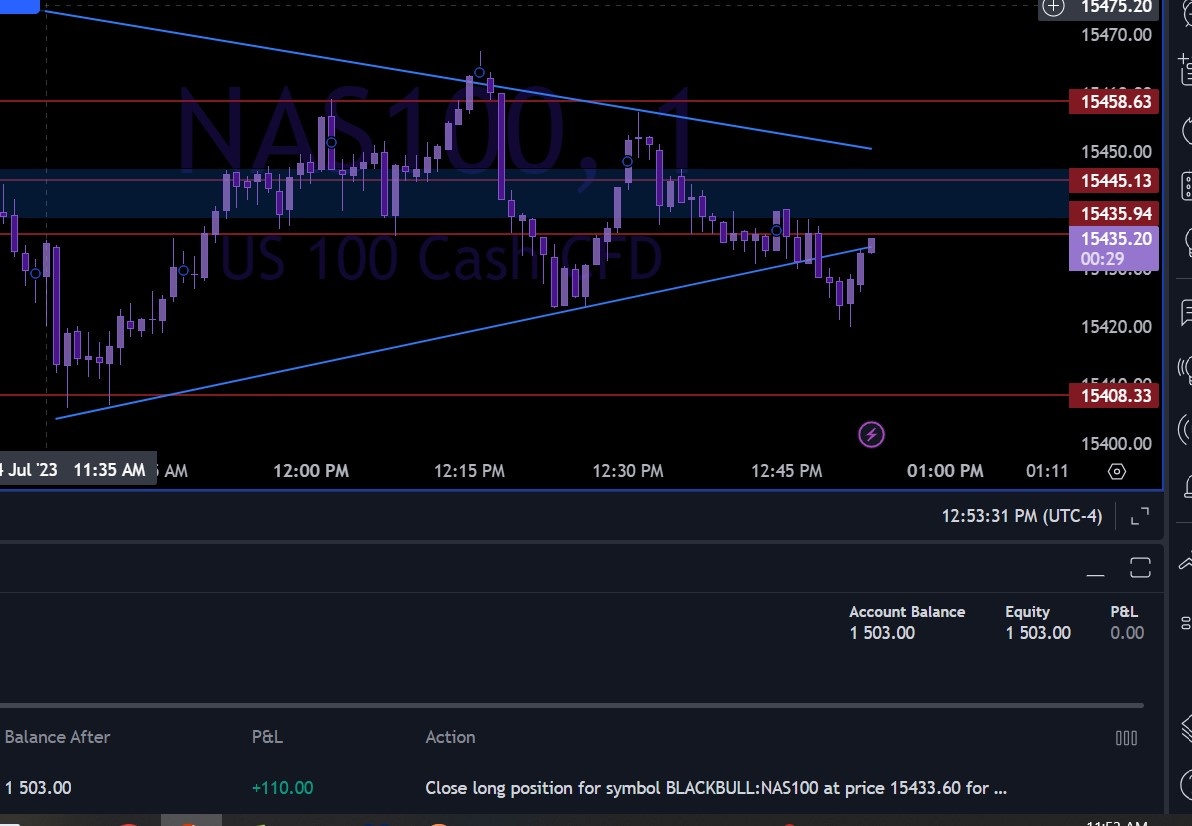
Task: Click the Close long position action row
Action: [x=715, y=788]
